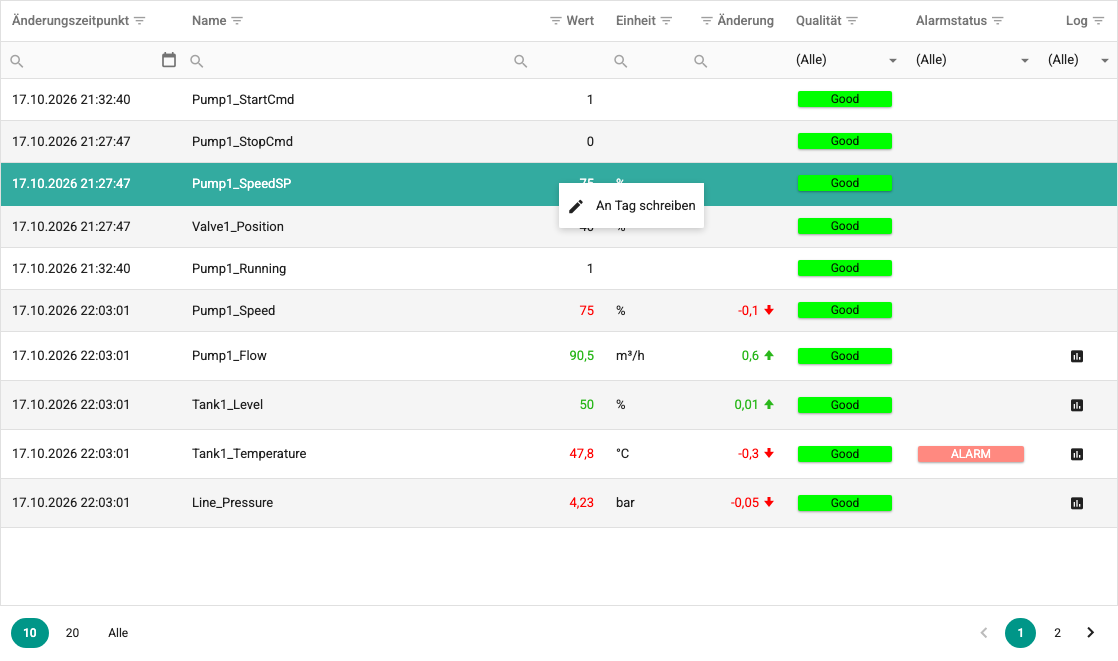
Task: Open the filter menu for Änderungszeitpunkt column
Action: 140,21
